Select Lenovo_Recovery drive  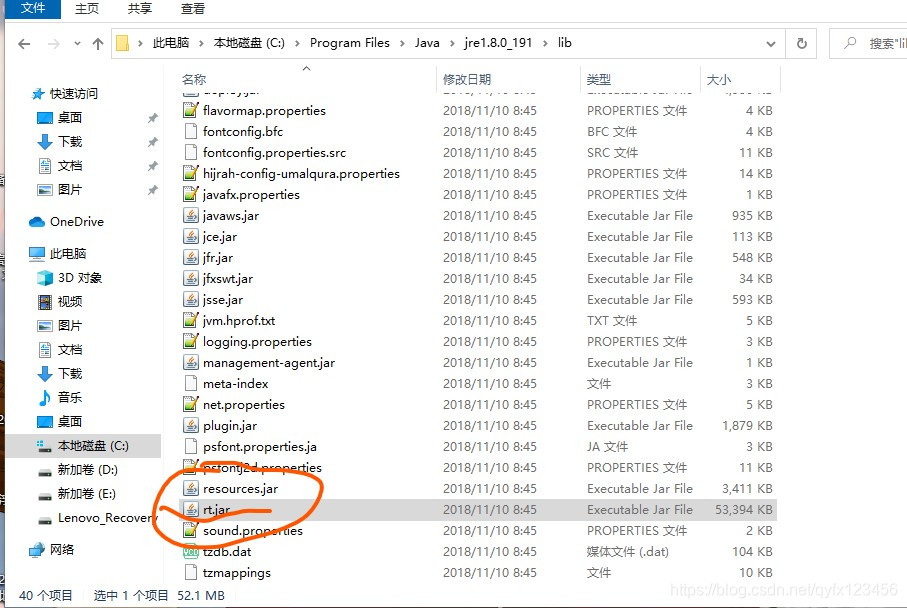pos(107,518)
